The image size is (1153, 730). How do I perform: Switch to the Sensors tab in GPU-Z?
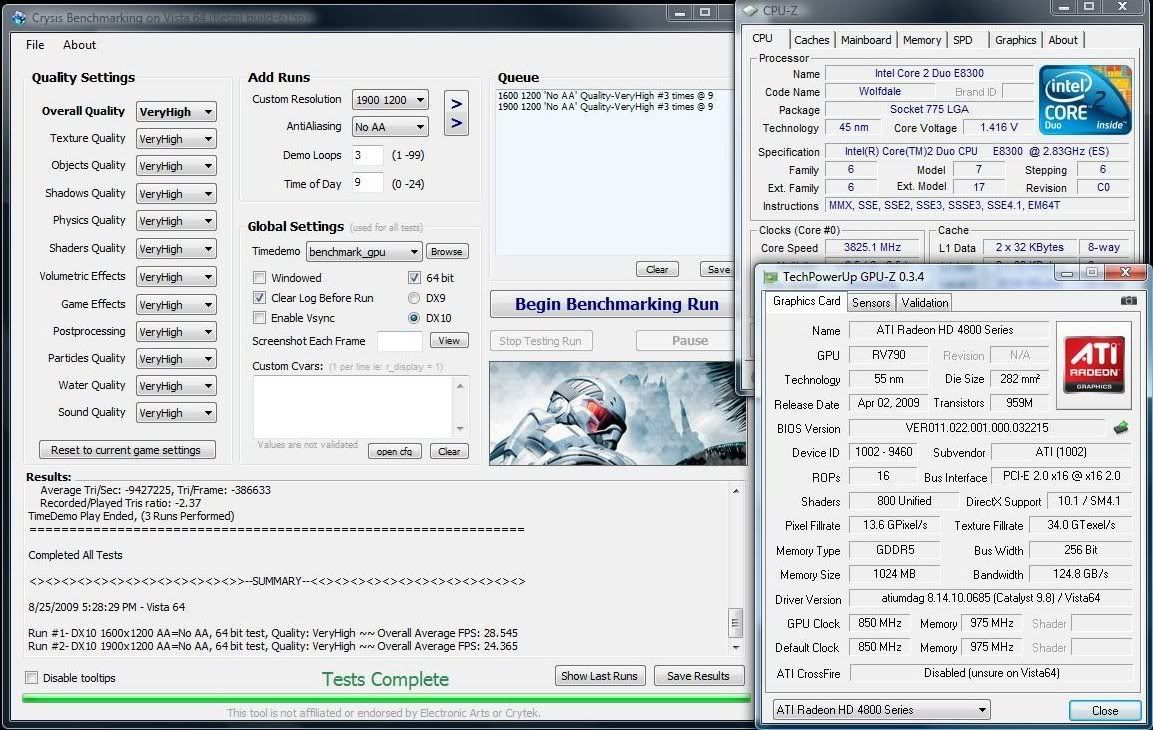click(871, 302)
